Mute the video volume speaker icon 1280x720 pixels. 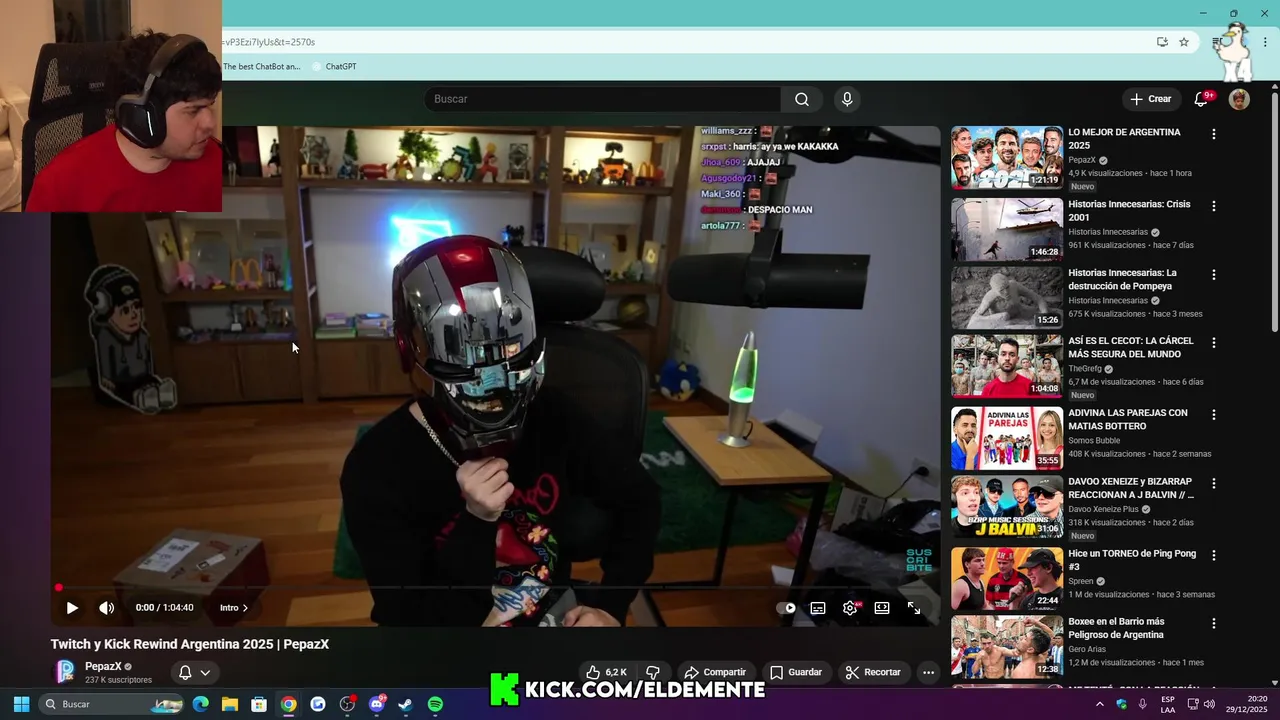(x=107, y=608)
